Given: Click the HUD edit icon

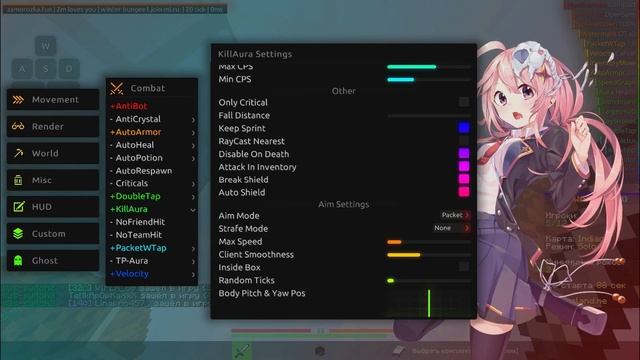Looking at the screenshot, I should coord(18,207).
